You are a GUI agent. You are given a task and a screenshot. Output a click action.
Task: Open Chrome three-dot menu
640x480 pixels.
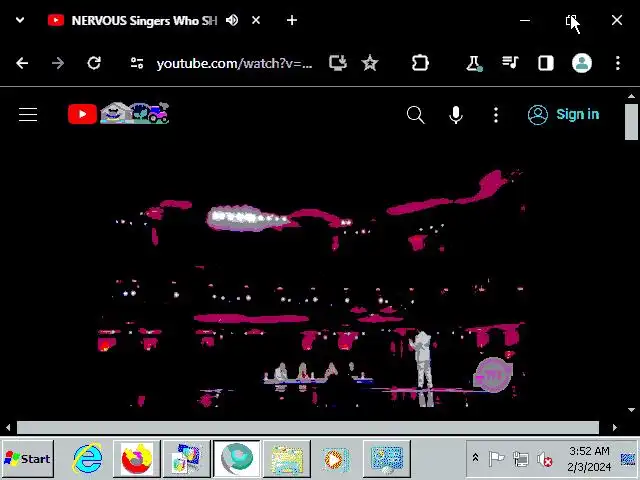pyautogui.click(x=618, y=63)
